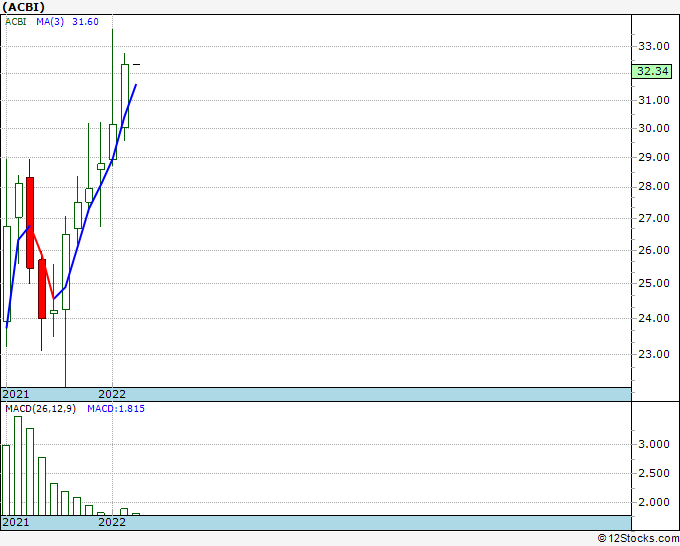680x546 pixels.
Task: Click the 2022 label on price chart axis
Action: click(112, 394)
